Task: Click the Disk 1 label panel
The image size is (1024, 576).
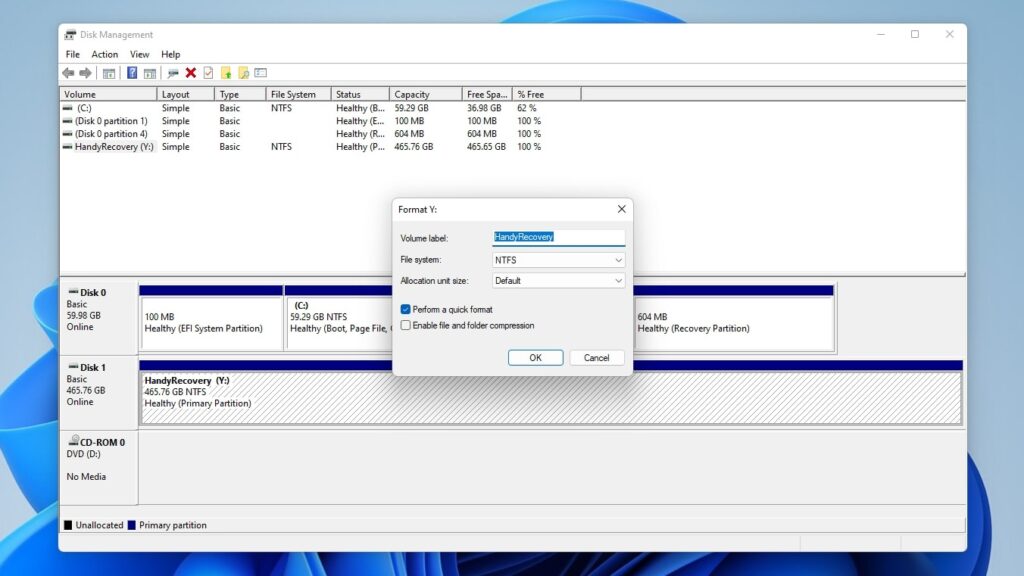Action: pyautogui.click(x=99, y=392)
